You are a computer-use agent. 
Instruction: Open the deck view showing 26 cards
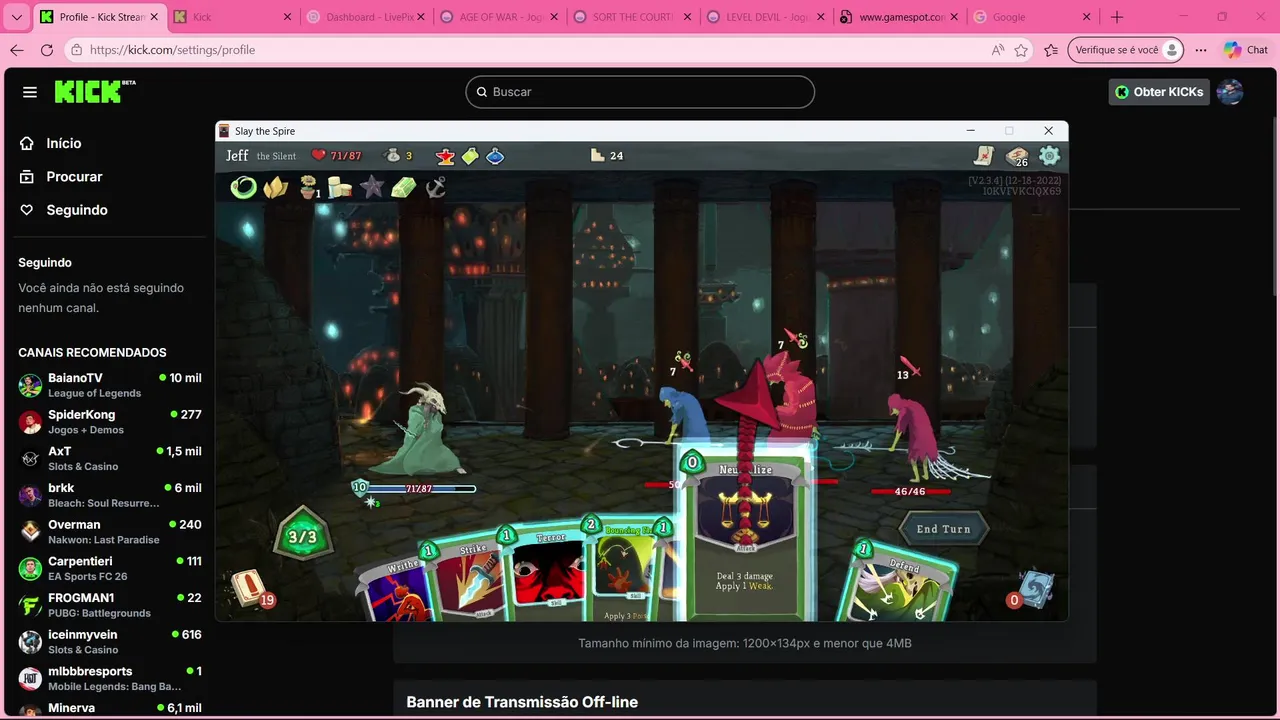tap(1017, 156)
